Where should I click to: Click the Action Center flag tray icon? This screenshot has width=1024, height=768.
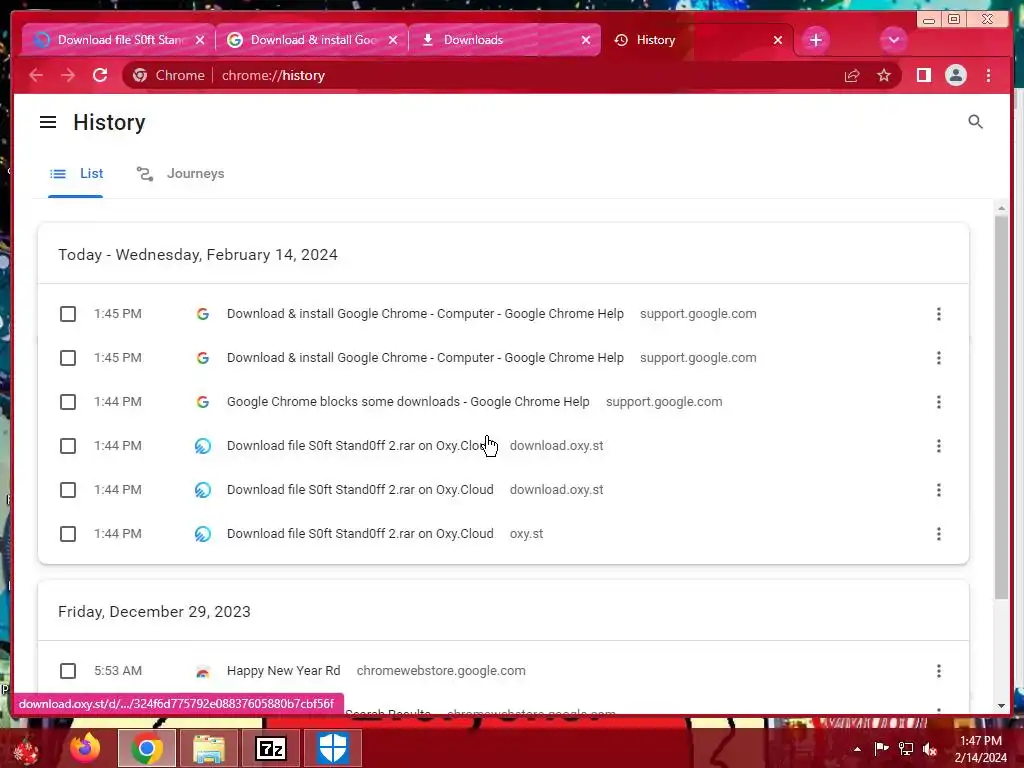[x=881, y=748]
